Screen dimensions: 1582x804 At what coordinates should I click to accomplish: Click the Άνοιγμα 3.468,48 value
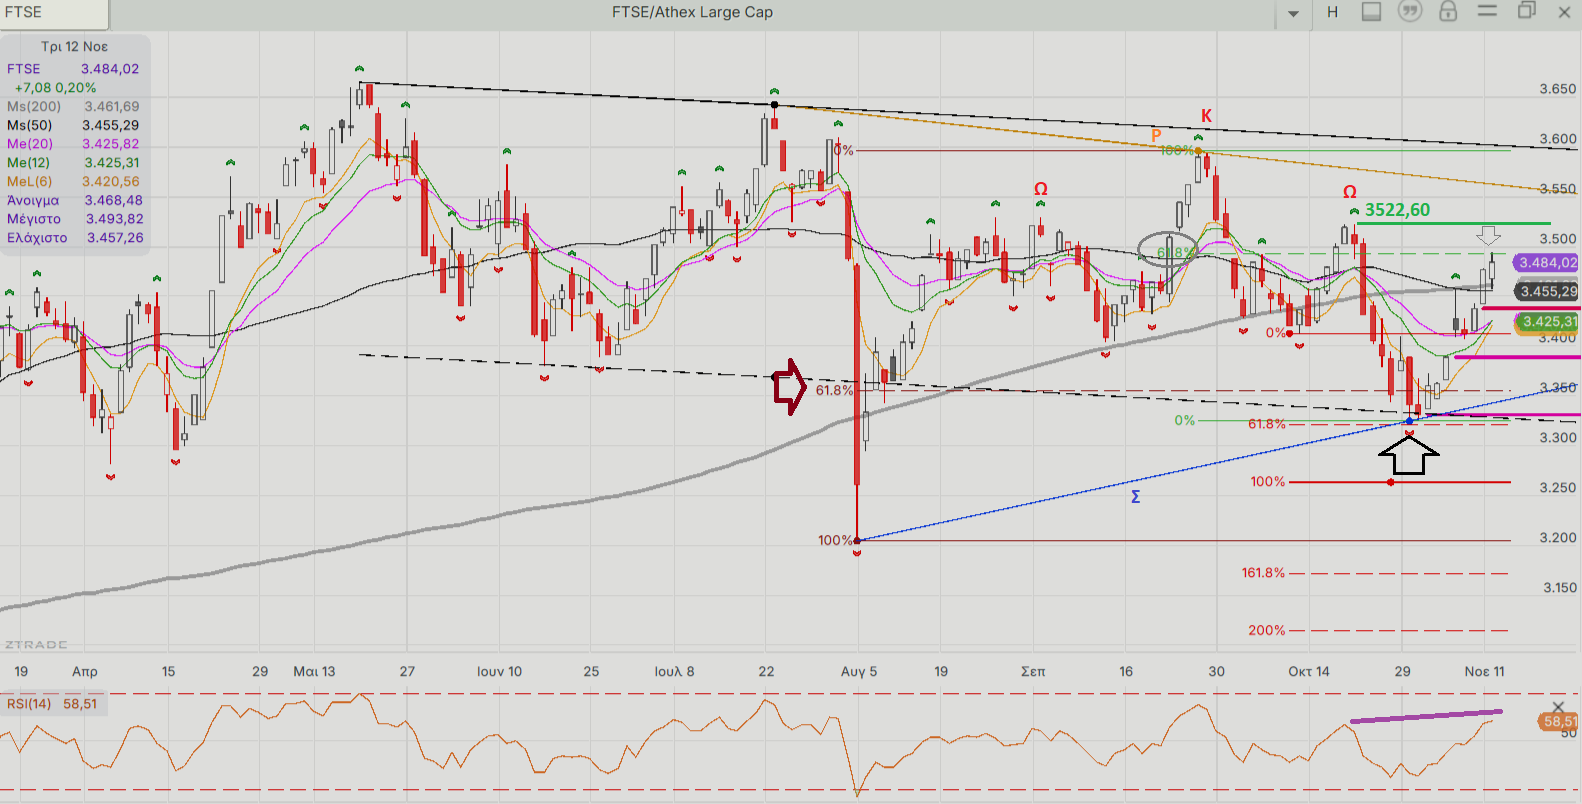(x=113, y=200)
